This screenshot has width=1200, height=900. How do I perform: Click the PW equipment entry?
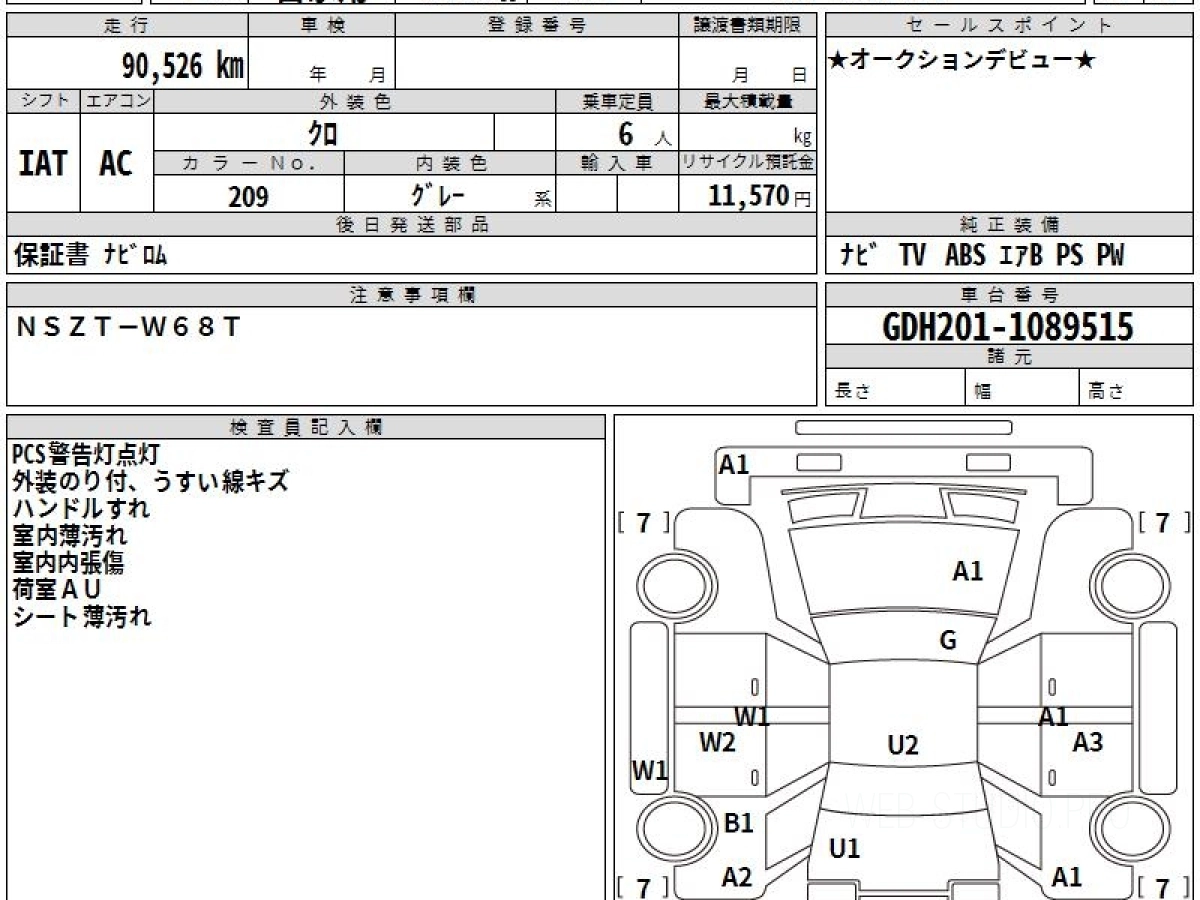coord(1109,256)
